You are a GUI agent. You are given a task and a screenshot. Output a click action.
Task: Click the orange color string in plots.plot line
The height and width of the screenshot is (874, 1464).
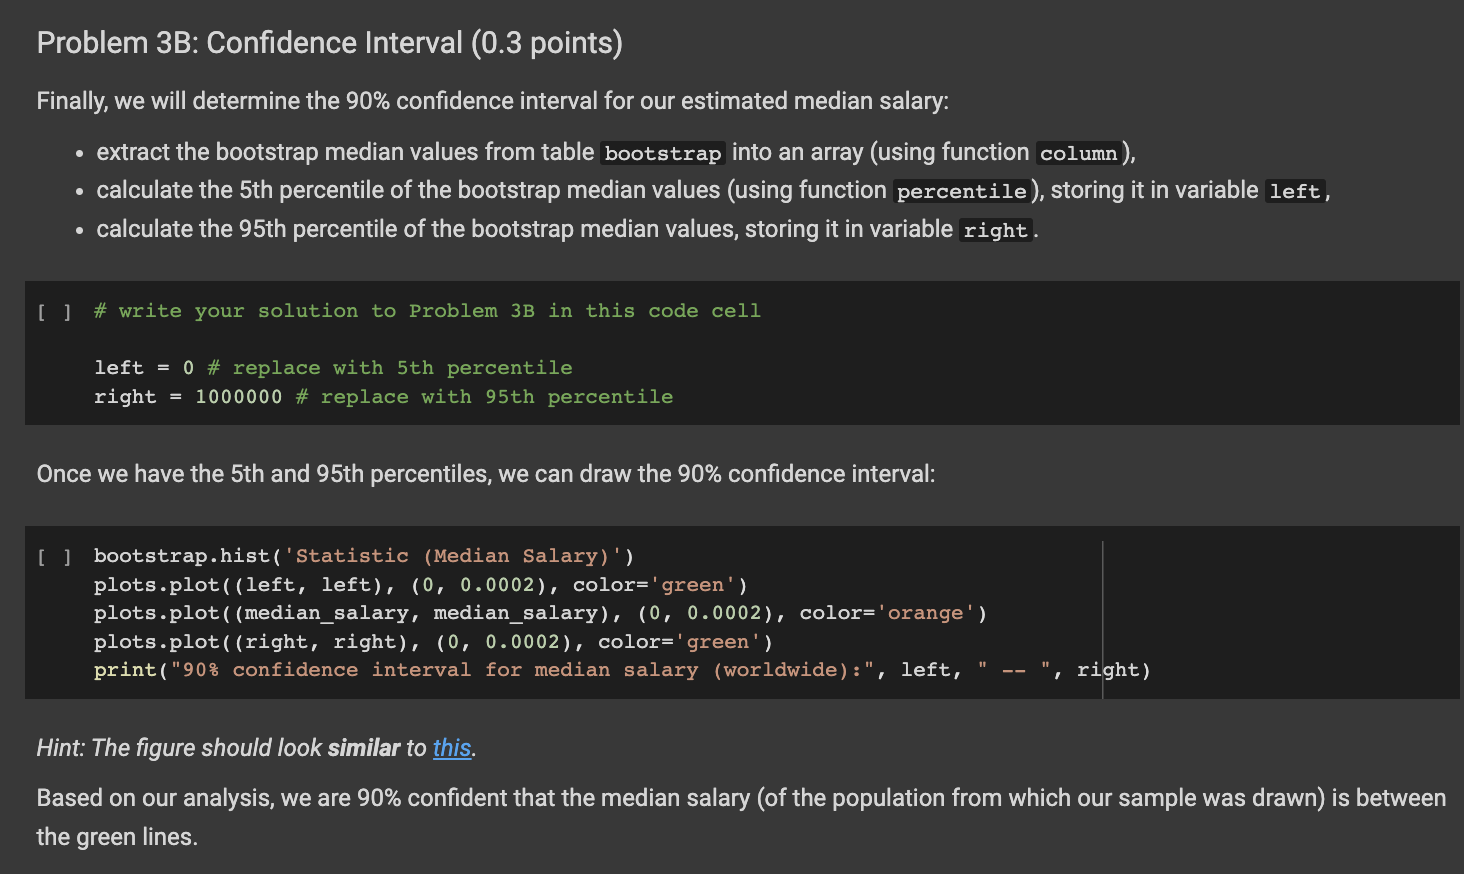click(927, 612)
